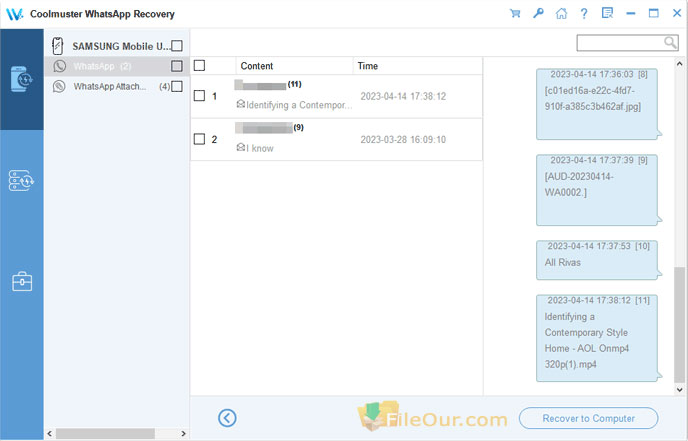Click the tree panel horizontal scrollbar thumb

point(105,434)
